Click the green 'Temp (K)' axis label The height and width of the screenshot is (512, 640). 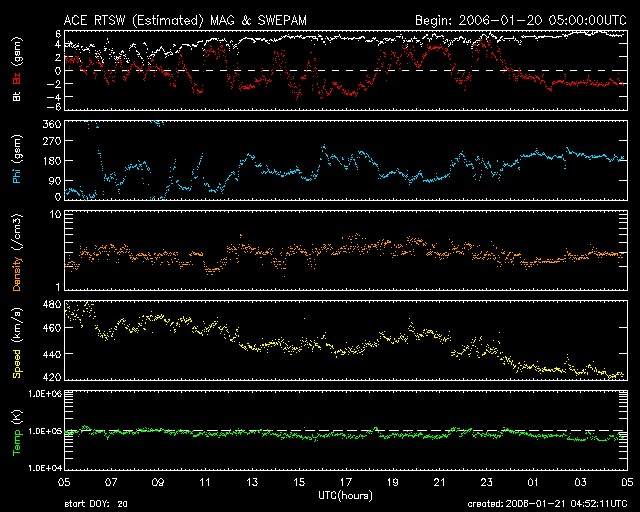point(17,433)
